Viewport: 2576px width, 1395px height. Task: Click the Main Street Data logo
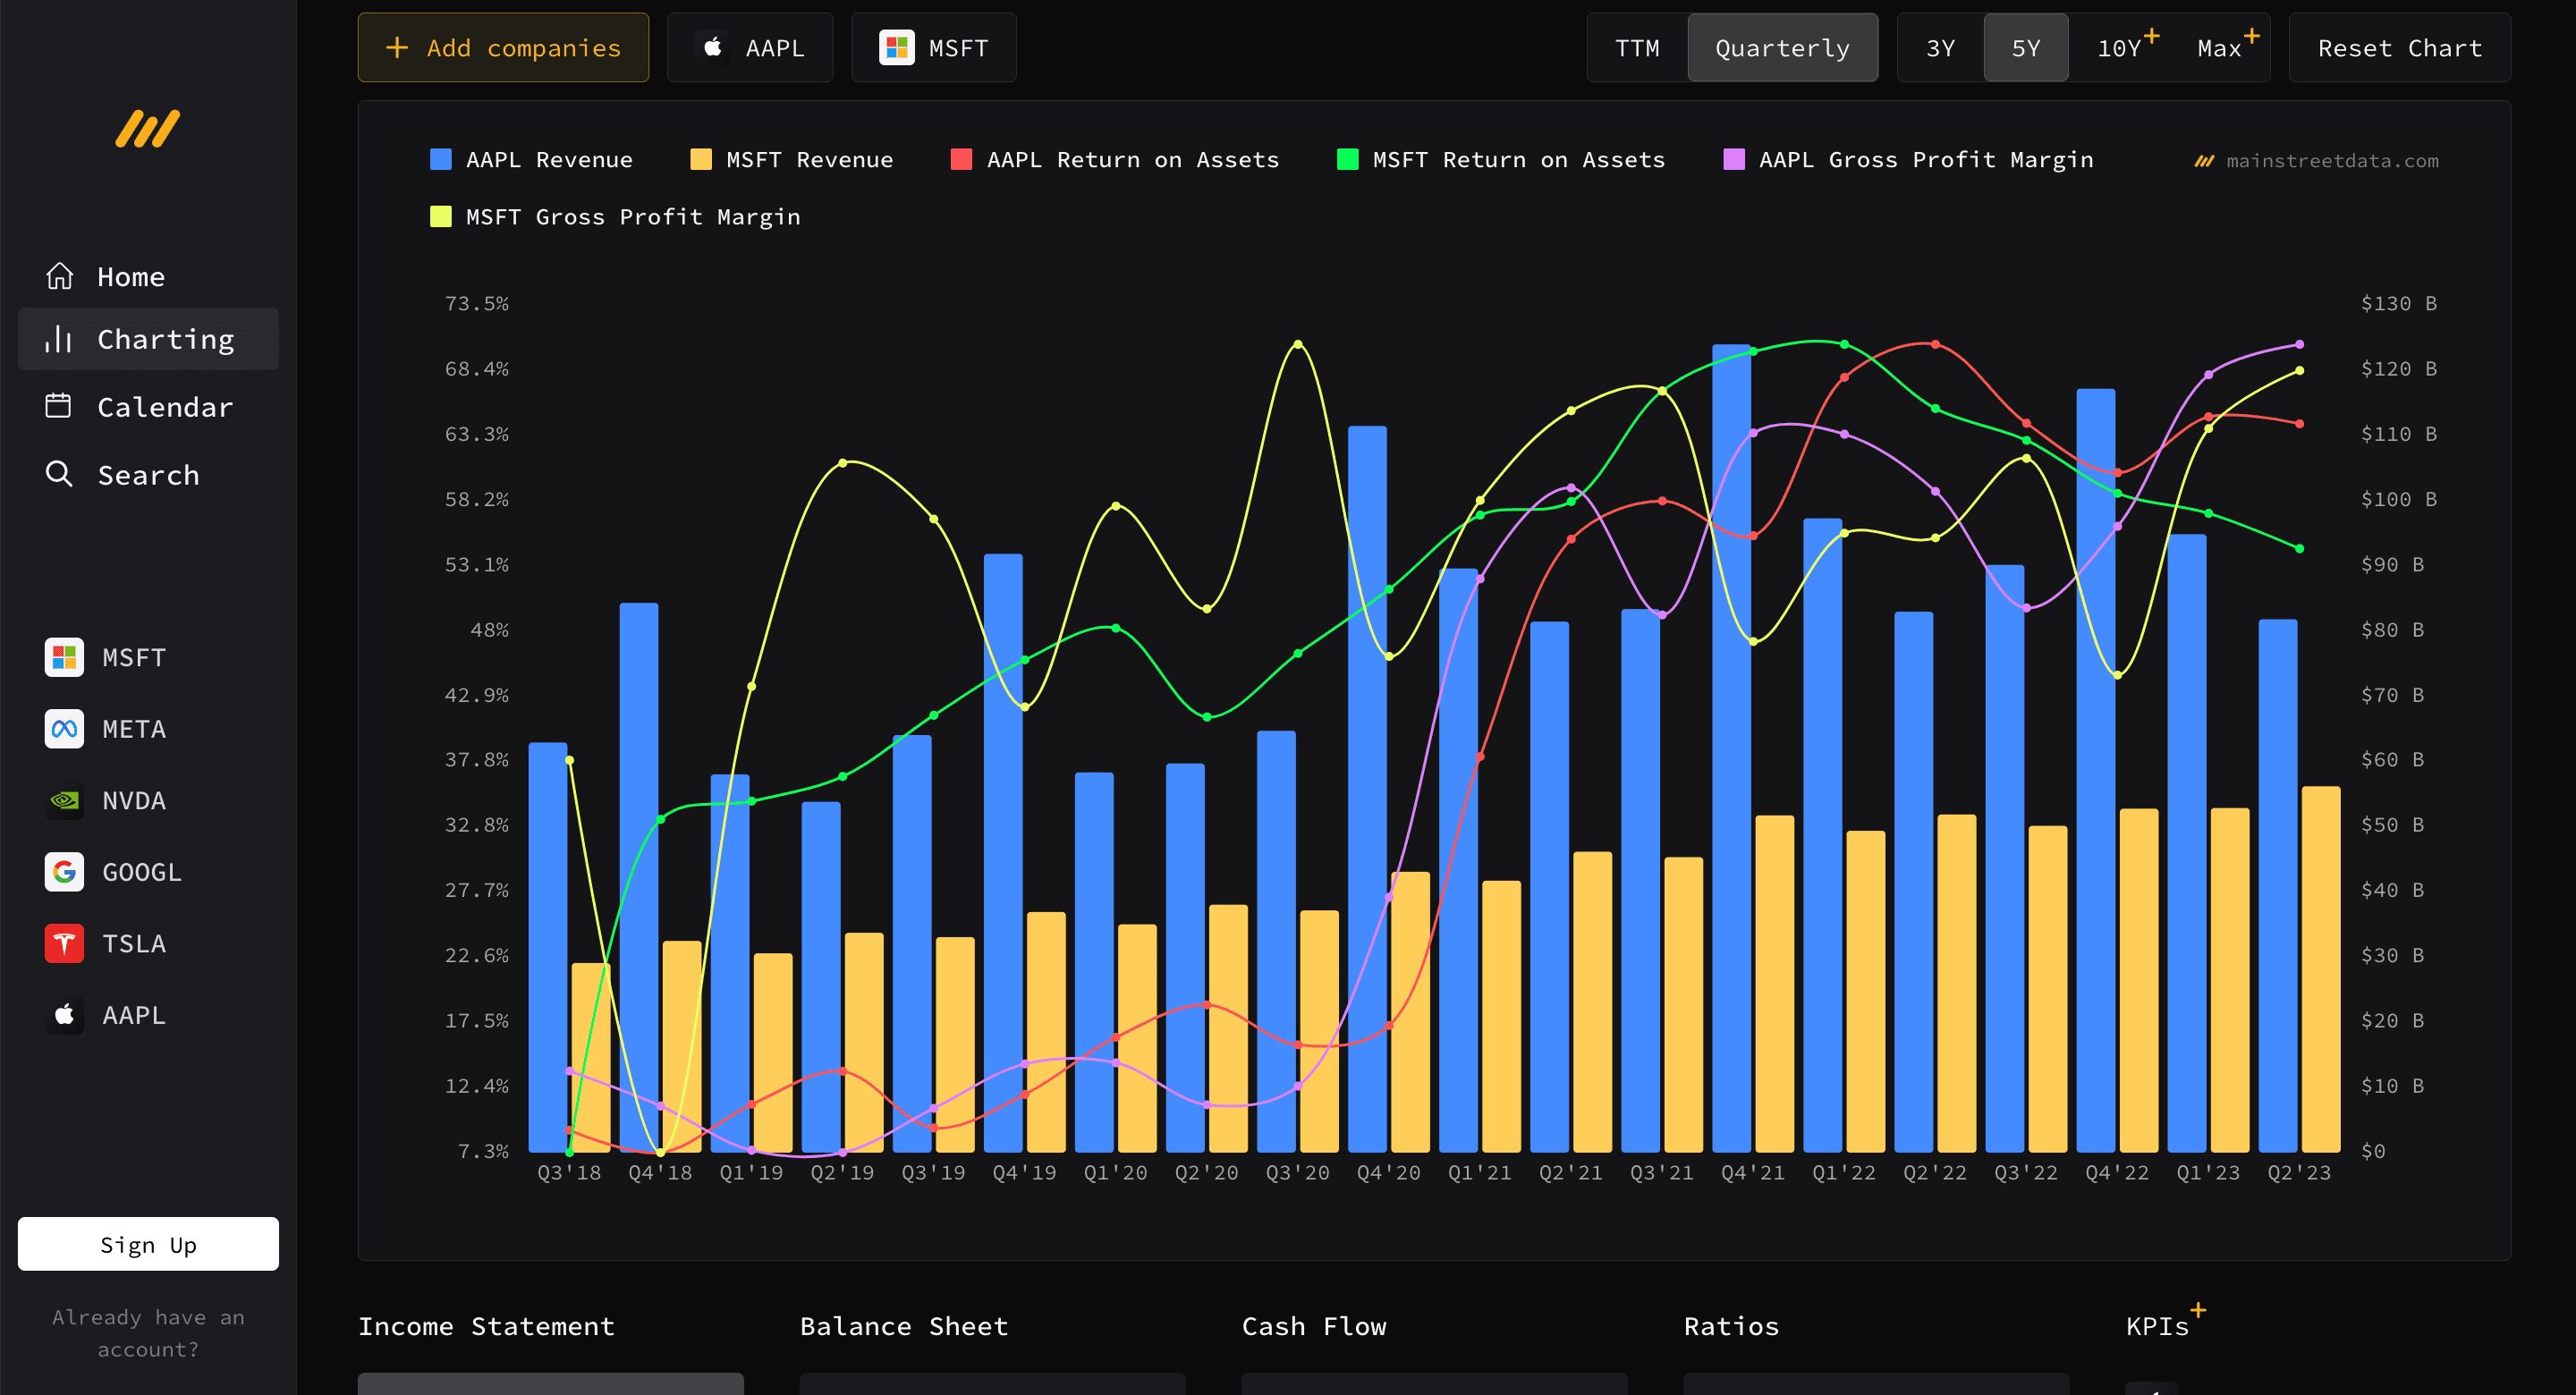coord(148,129)
